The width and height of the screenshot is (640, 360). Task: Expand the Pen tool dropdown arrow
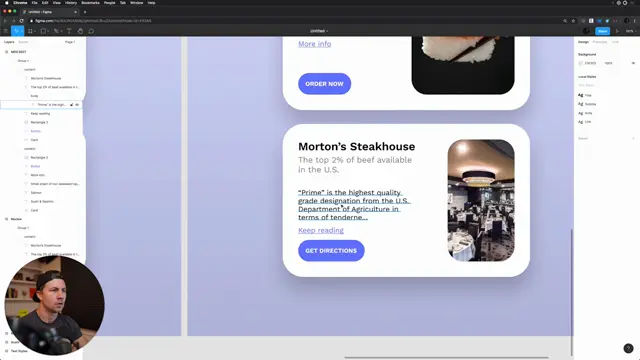click(61, 31)
